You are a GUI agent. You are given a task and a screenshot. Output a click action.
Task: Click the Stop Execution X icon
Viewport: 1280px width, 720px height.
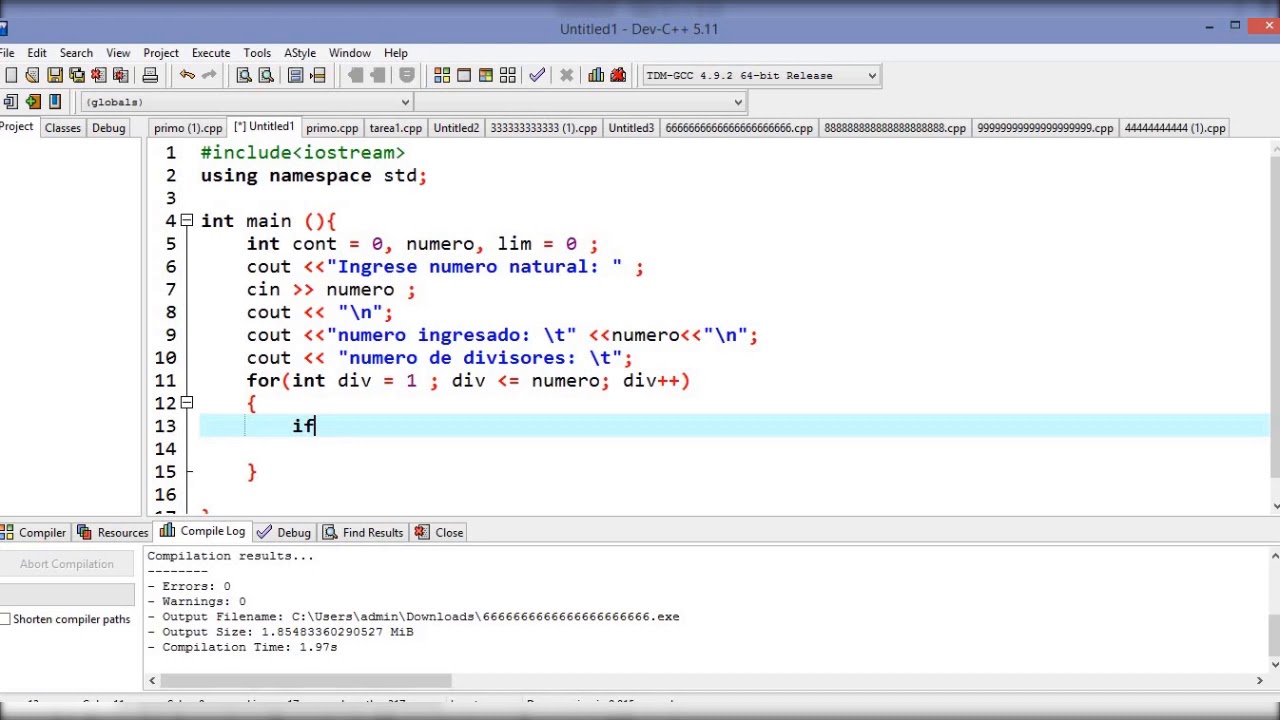click(566, 75)
